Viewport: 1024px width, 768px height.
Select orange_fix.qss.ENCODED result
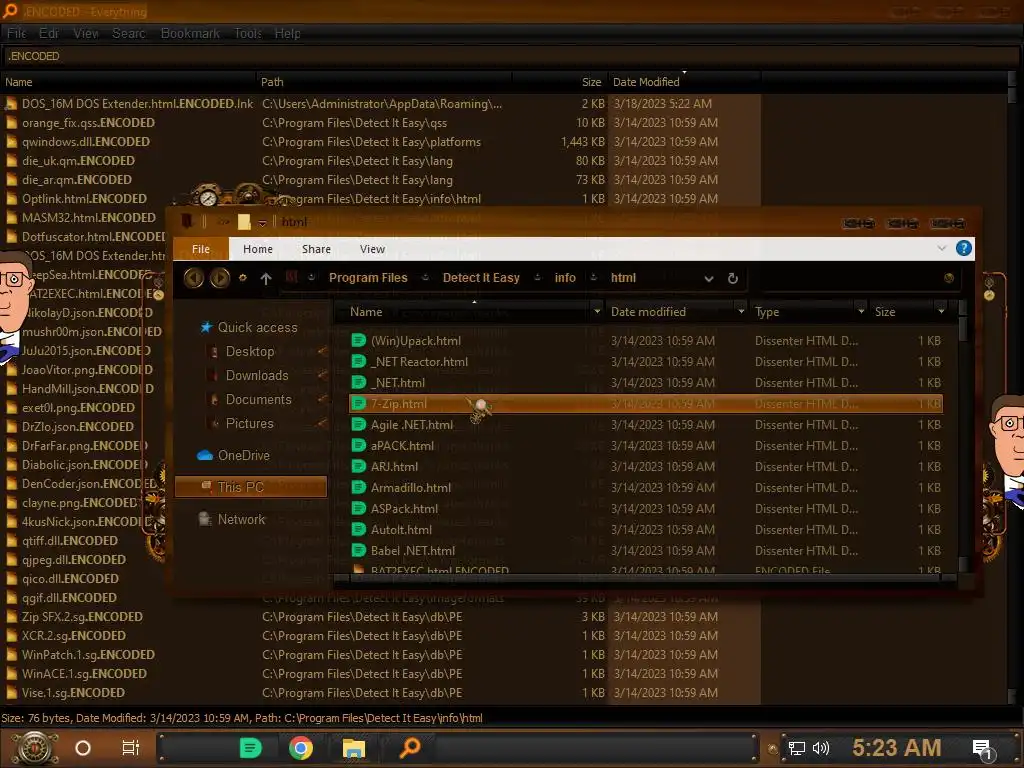pyautogui.click(x=88, y=123)
